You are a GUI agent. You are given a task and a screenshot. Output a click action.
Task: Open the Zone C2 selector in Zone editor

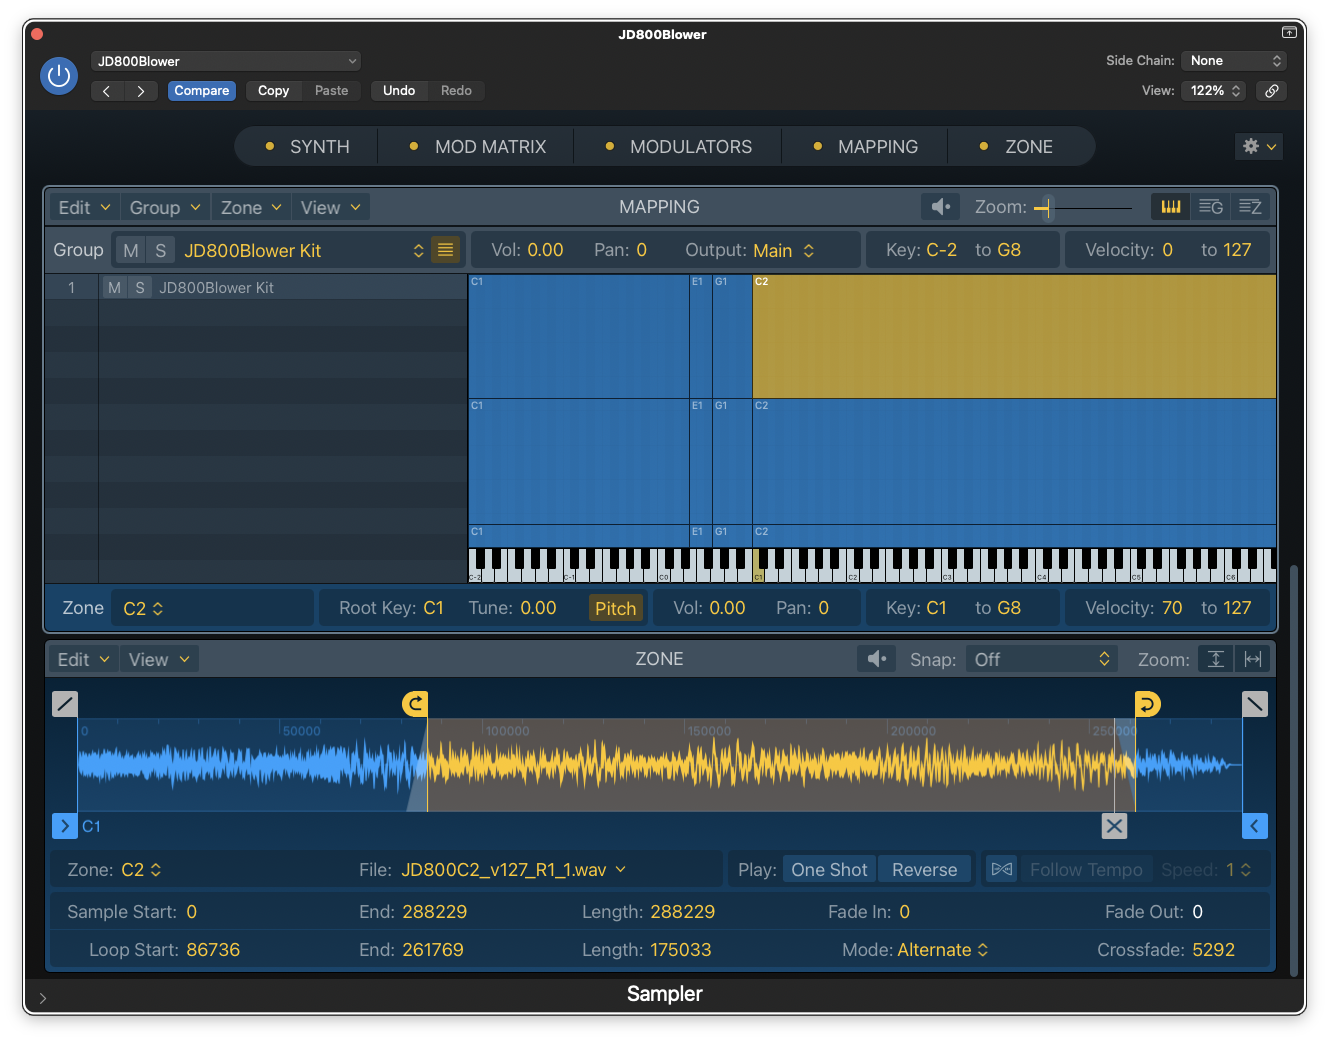pos(141,870)
